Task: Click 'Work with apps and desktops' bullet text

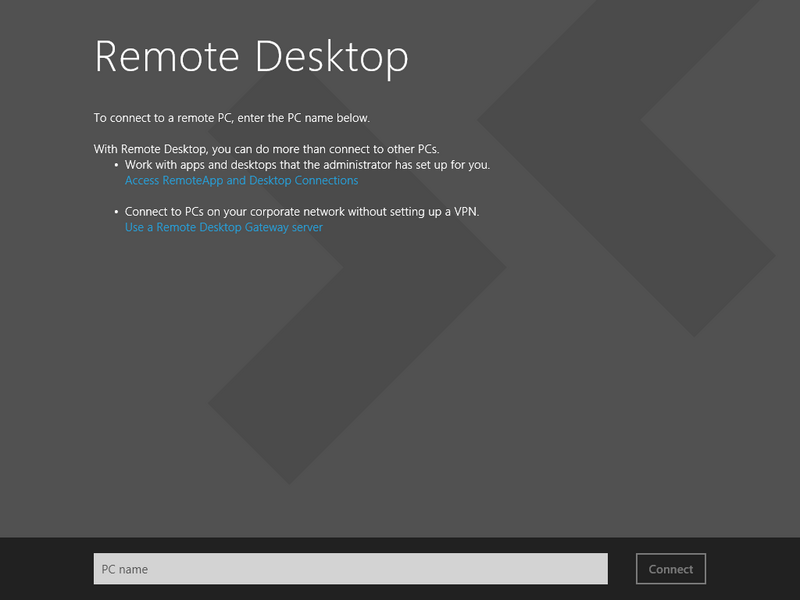Action: pos(307,165)
